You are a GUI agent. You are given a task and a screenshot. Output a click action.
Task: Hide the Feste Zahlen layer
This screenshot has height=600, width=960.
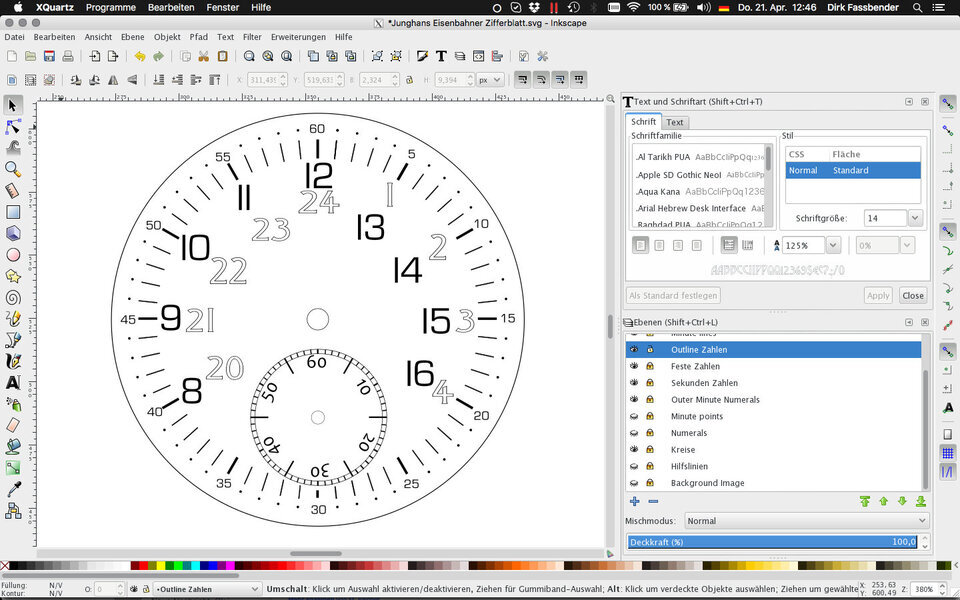[633, 366]
